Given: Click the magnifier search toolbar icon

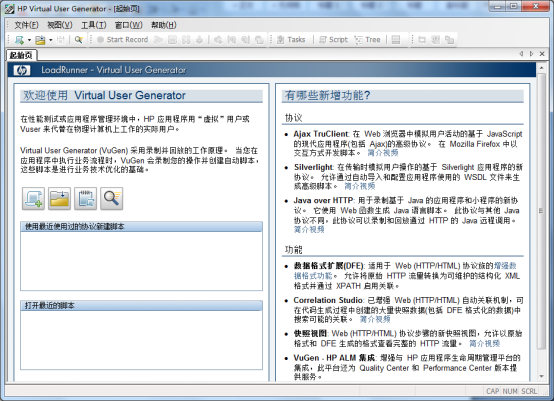Looking at the screenshot, I should coord(78,40).
